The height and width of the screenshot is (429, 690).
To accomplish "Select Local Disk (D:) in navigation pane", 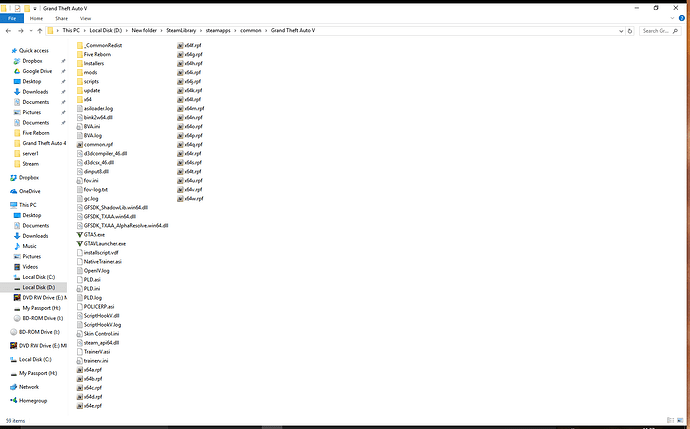I will 34,287.
